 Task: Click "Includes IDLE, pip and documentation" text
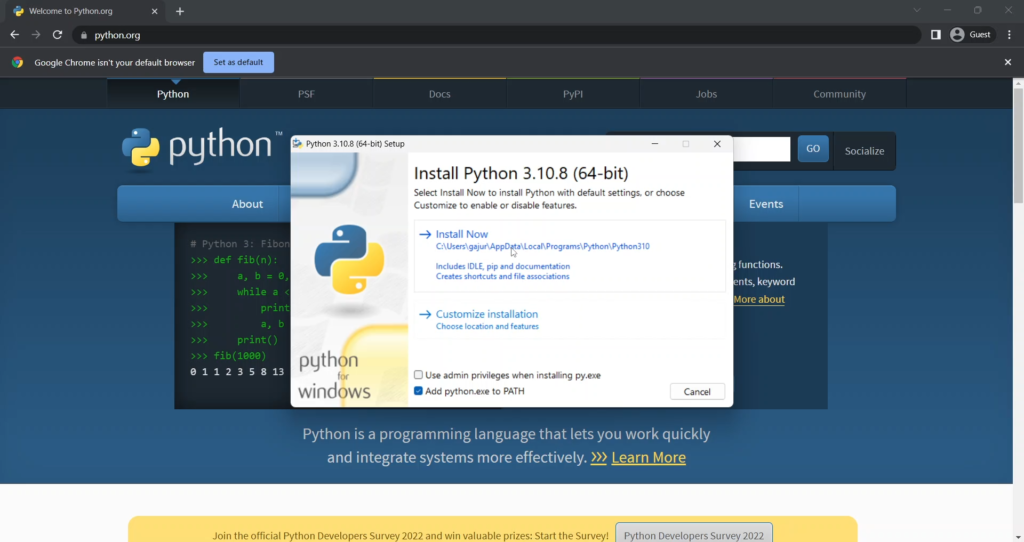[503, 266]
